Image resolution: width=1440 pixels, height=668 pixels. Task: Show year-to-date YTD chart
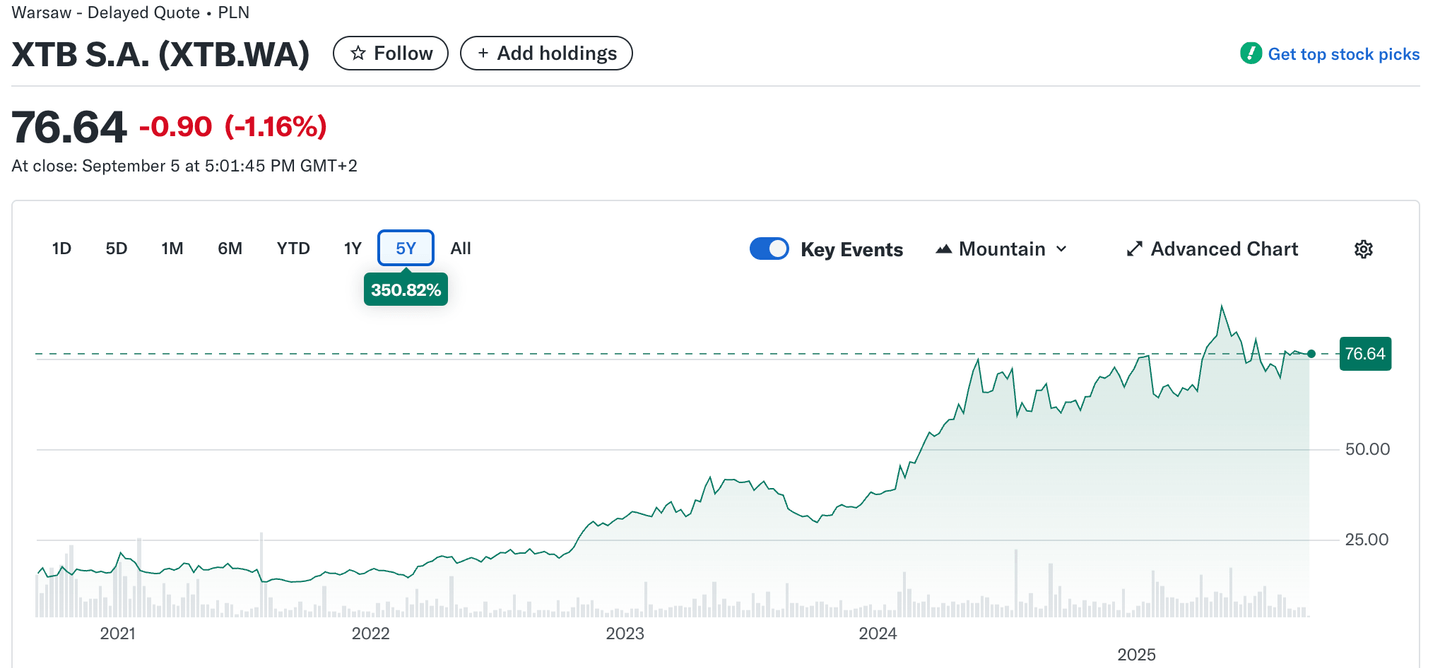293,249
